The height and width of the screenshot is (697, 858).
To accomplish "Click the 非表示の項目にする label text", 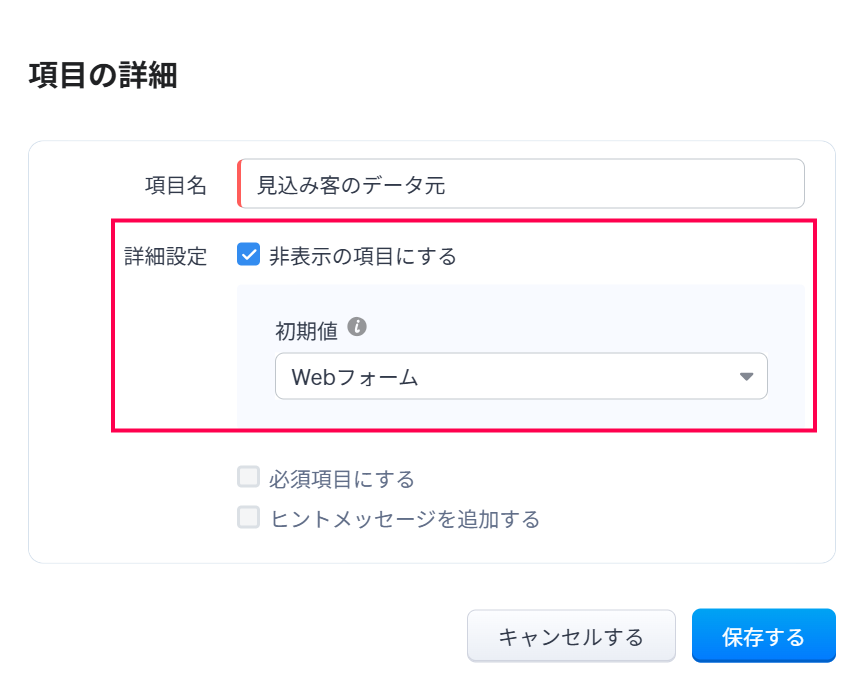I will point(362,257).
